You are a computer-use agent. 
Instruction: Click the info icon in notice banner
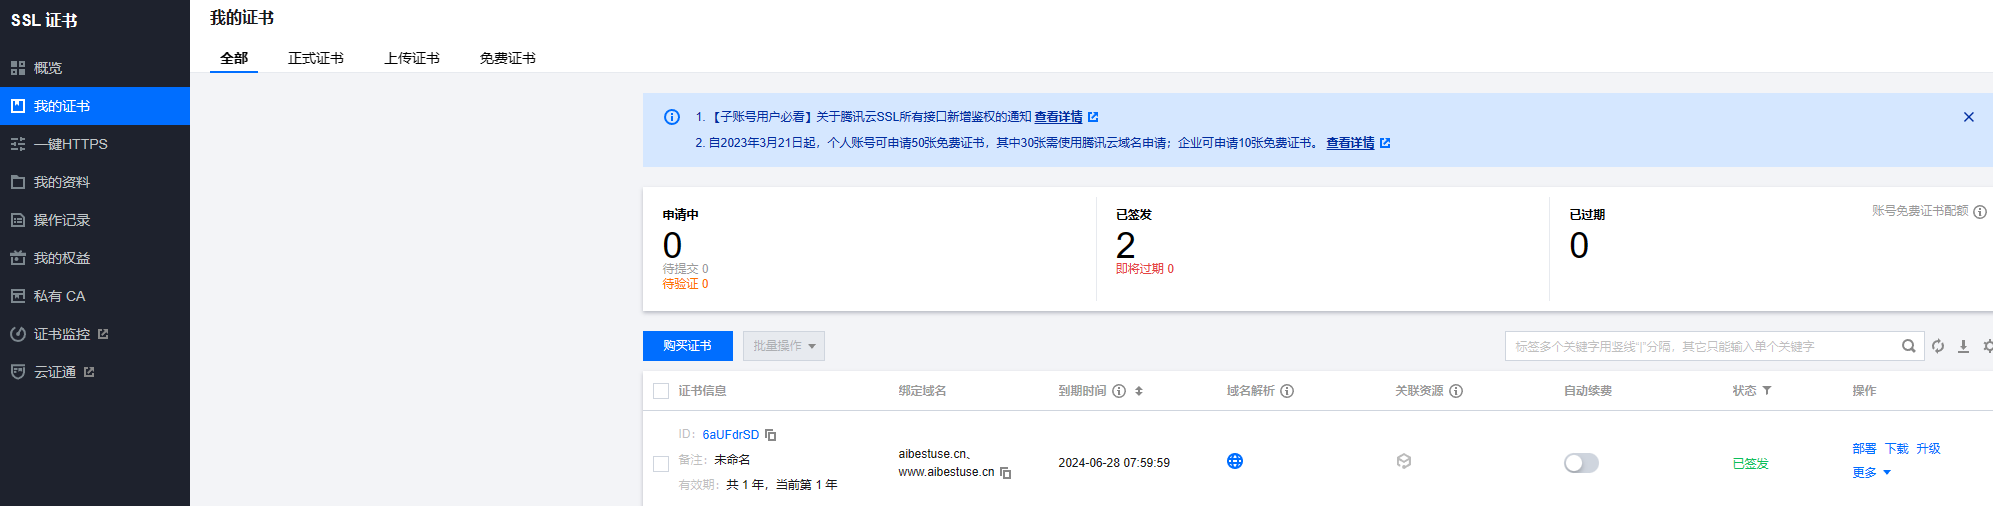pos(672,117)
